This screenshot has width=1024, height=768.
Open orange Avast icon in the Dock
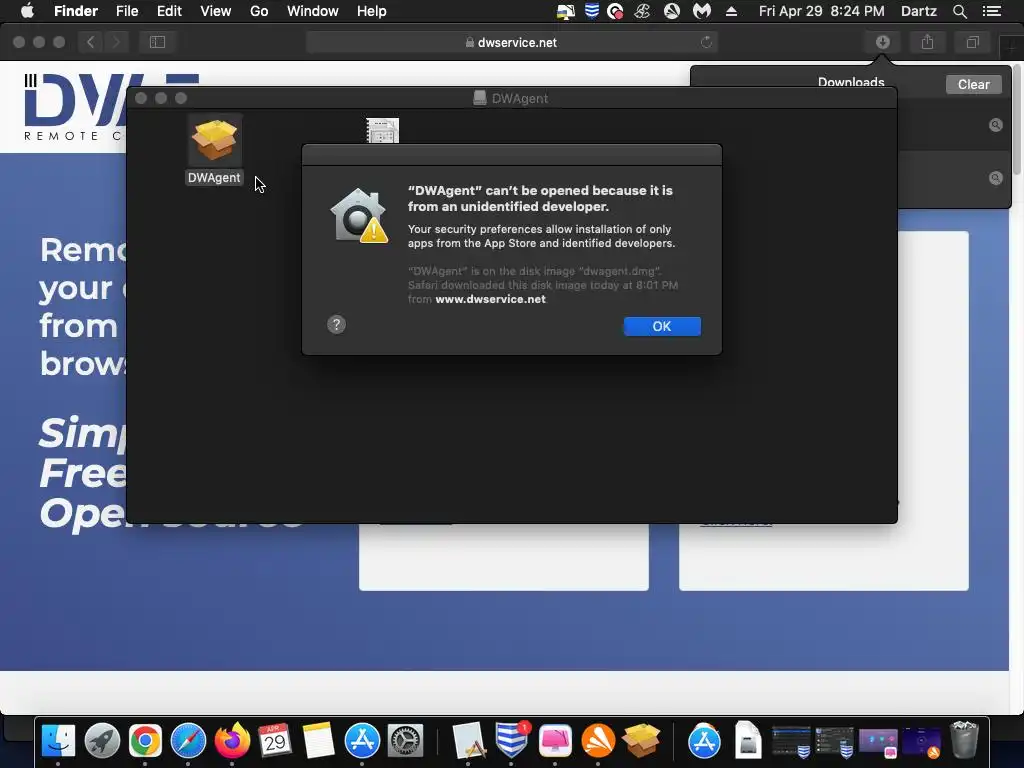click(x=598, y=741)
